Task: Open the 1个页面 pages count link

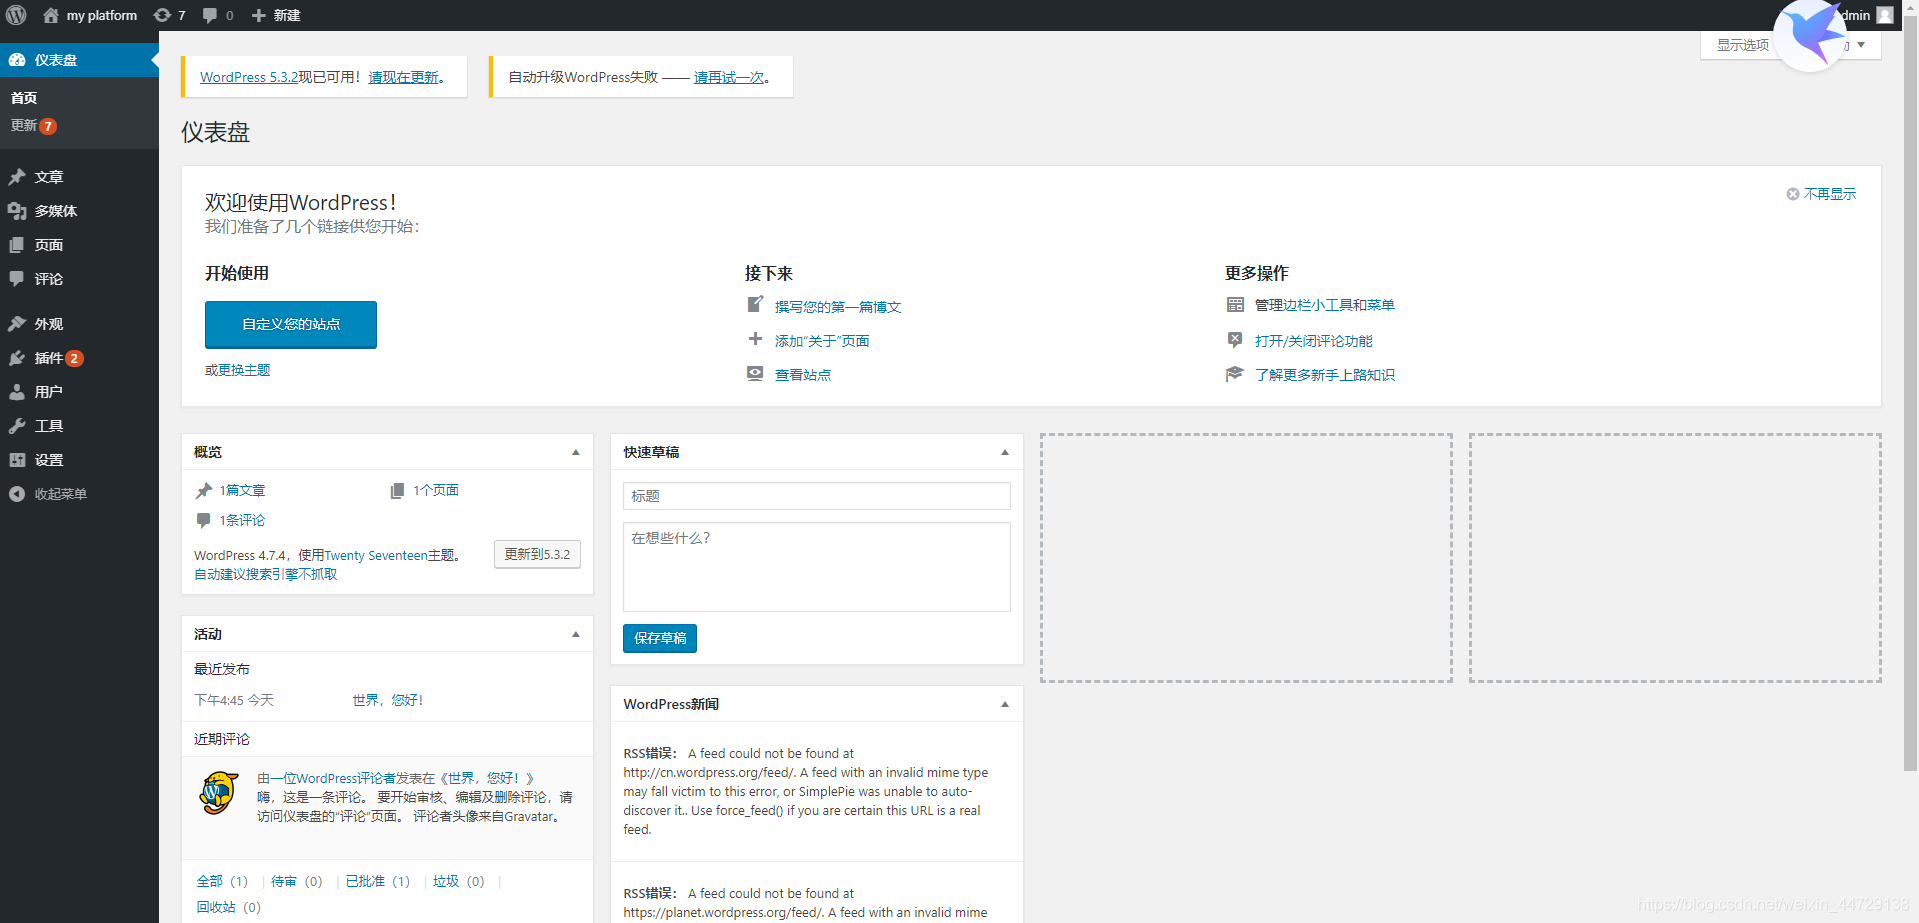Action: pos(436,490)
